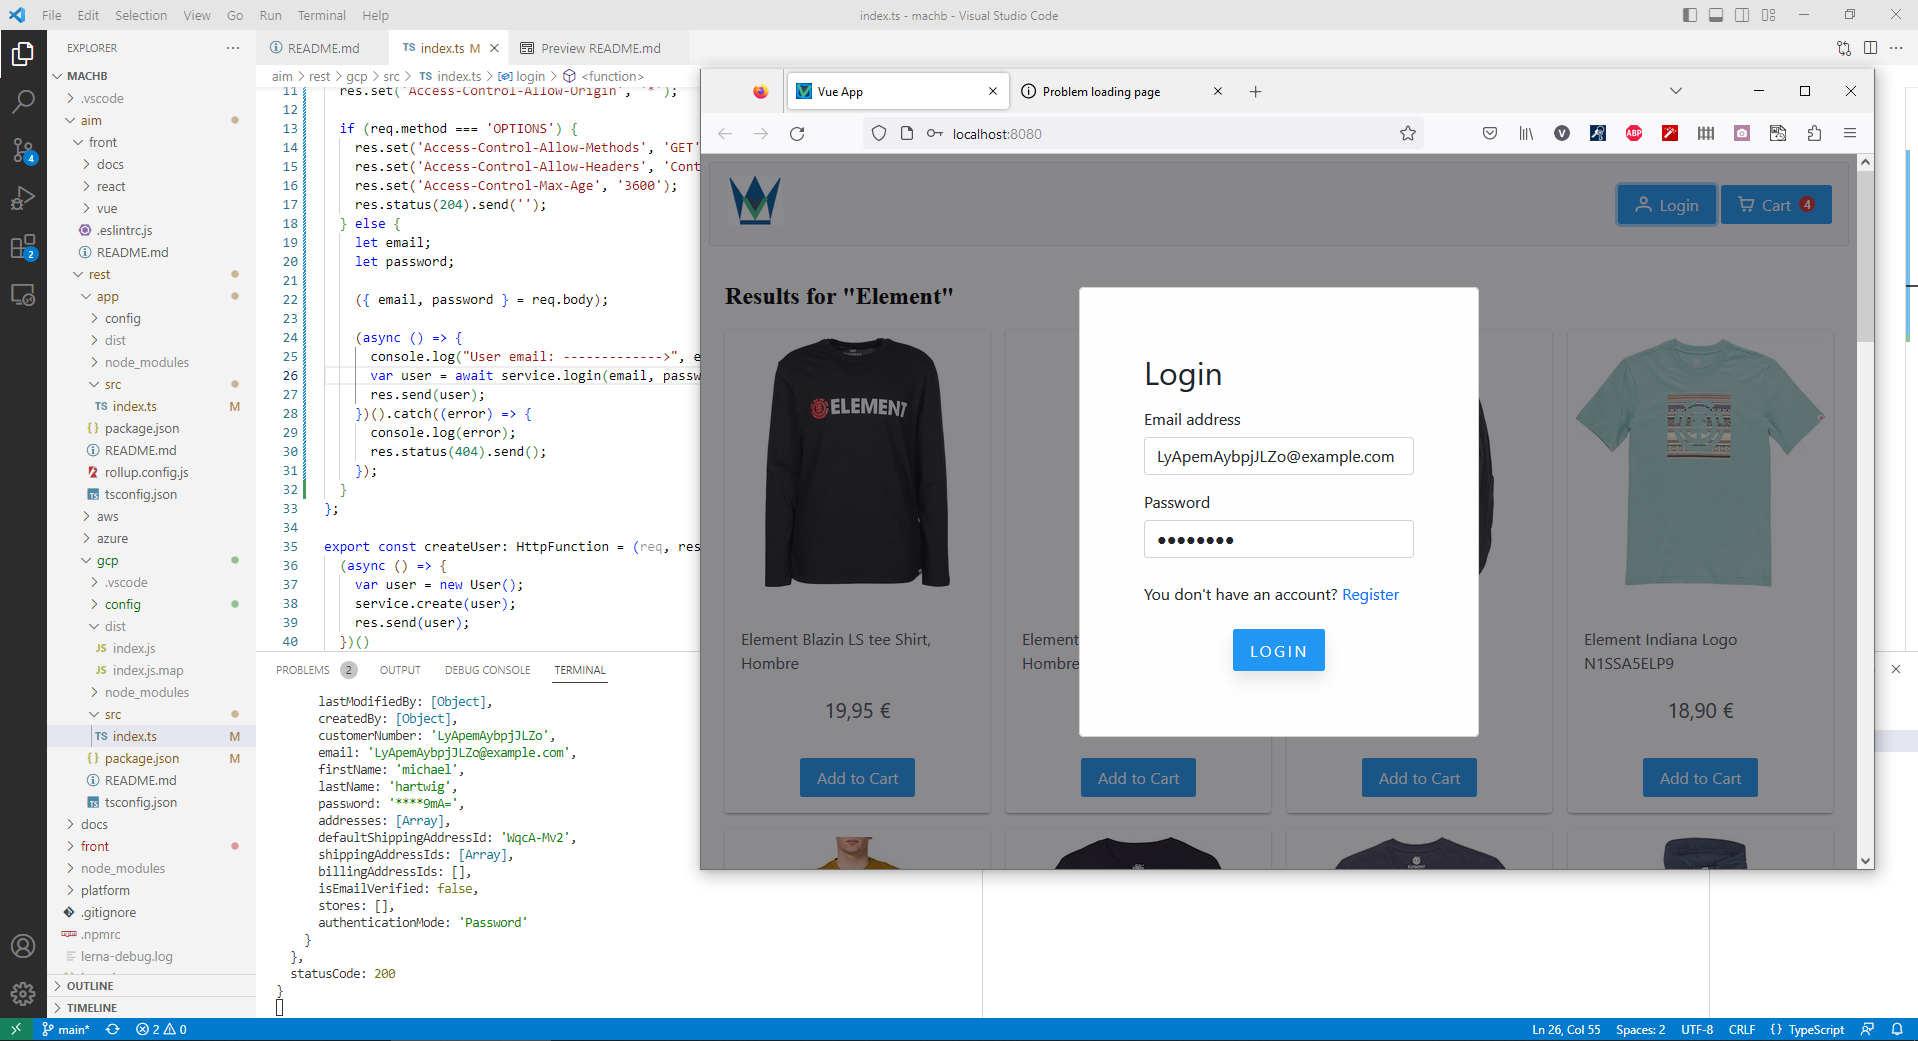Open the Selection menu
Image resolution: width=1918 pixels, height=1041 pixels.
point(141,15)
